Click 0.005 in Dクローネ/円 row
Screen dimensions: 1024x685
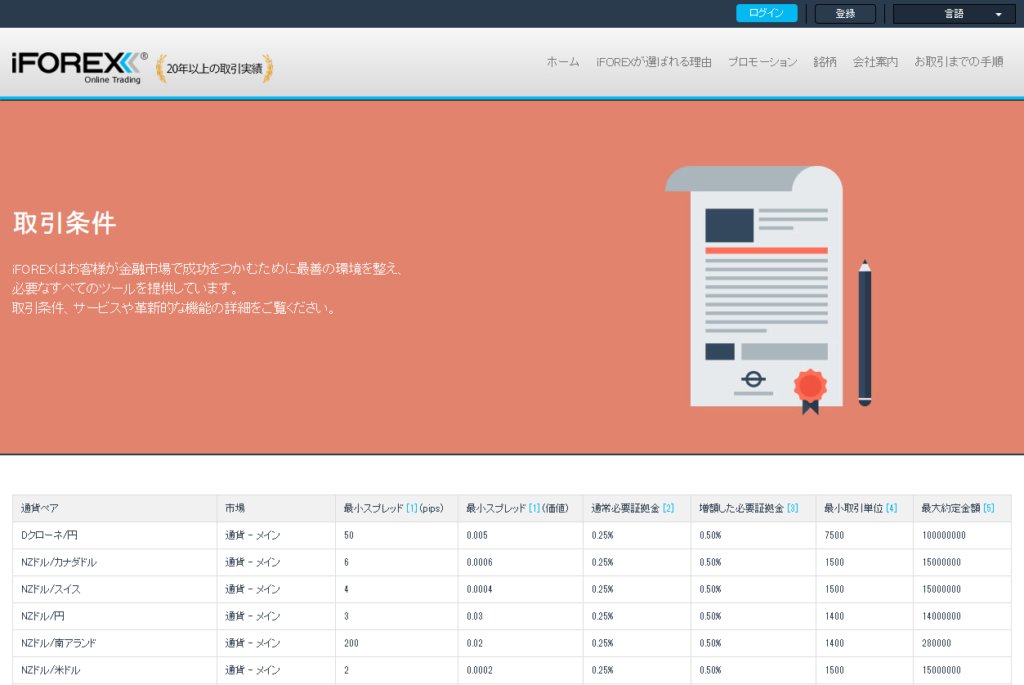[477, 535]
